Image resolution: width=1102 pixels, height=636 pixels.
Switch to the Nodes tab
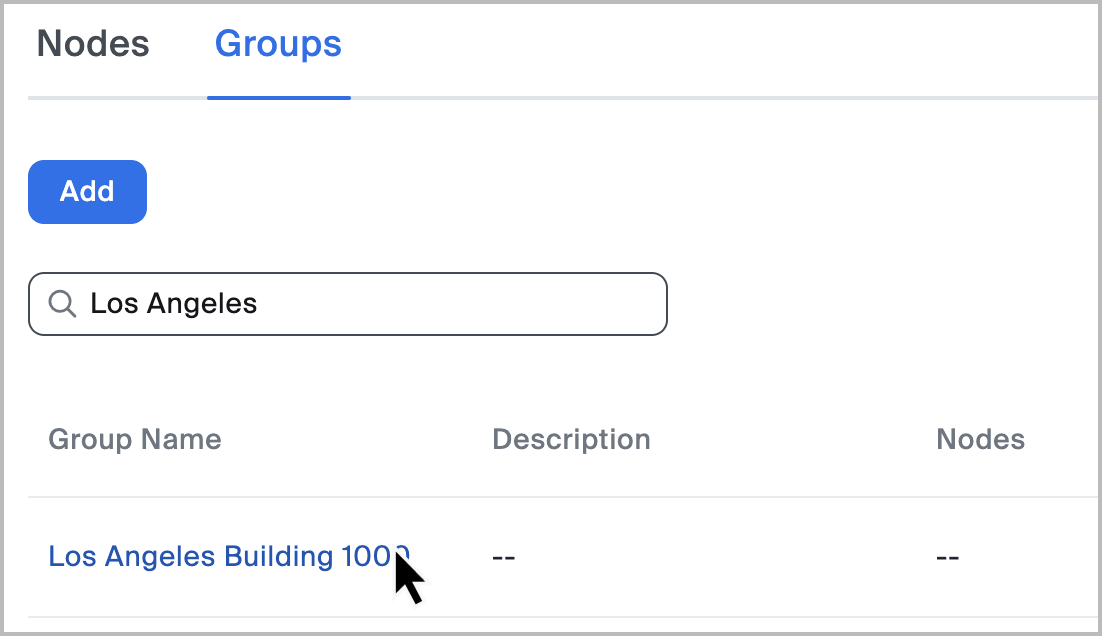coord(93,44)
